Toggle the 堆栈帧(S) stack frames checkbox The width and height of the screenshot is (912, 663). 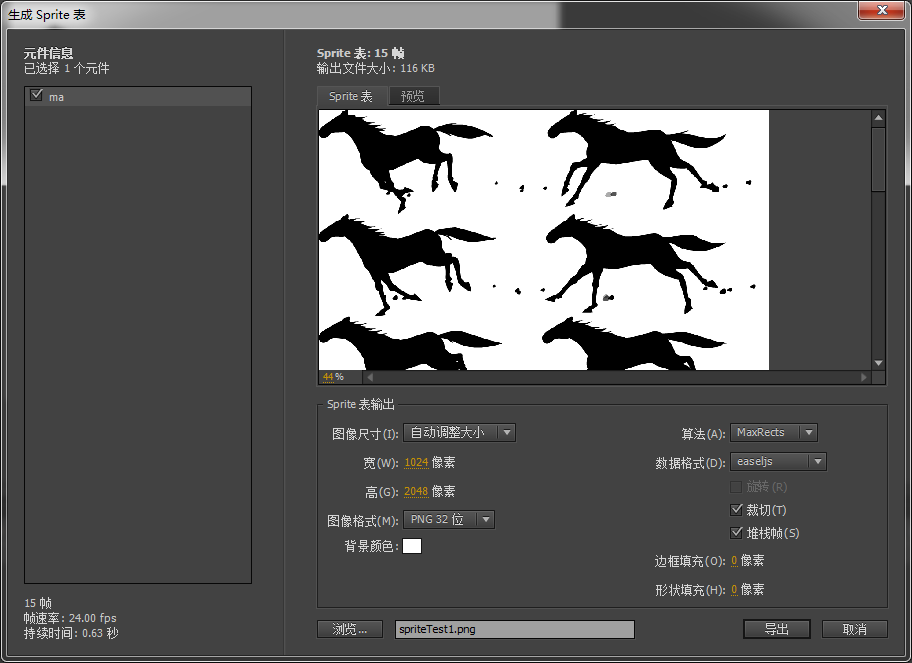click(x=736, y=532)
